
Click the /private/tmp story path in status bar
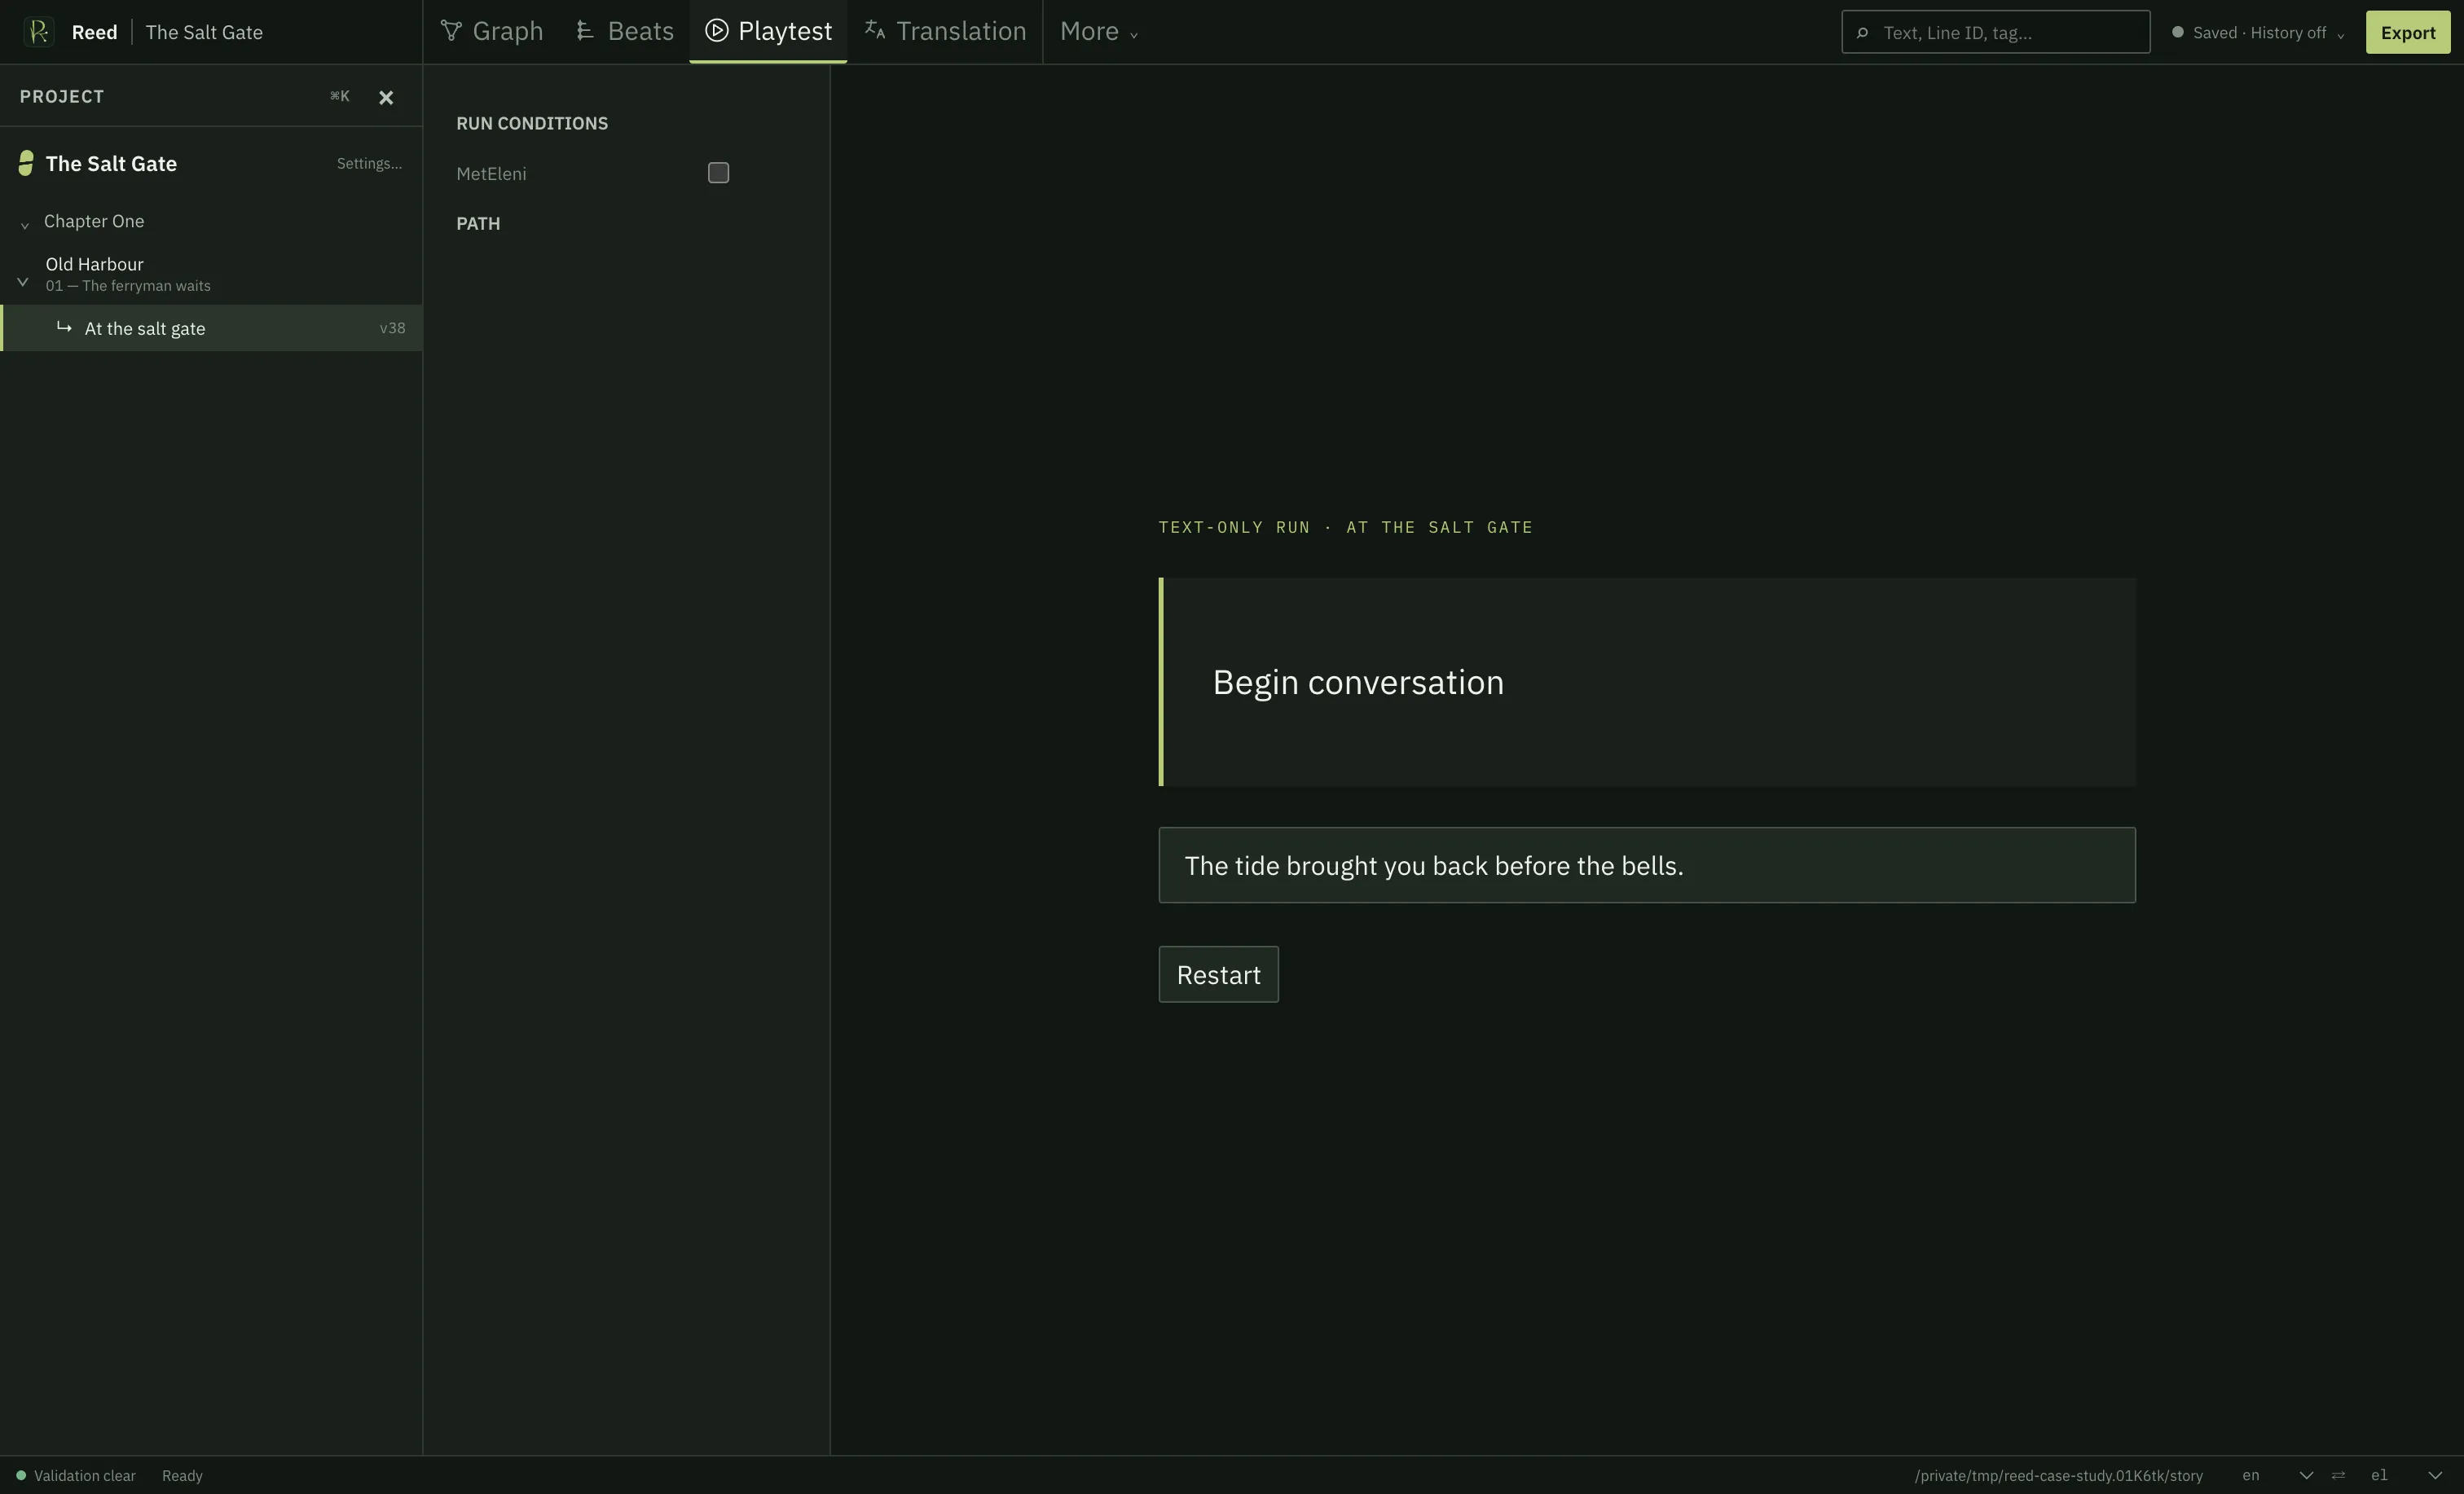(2058, 1475)
